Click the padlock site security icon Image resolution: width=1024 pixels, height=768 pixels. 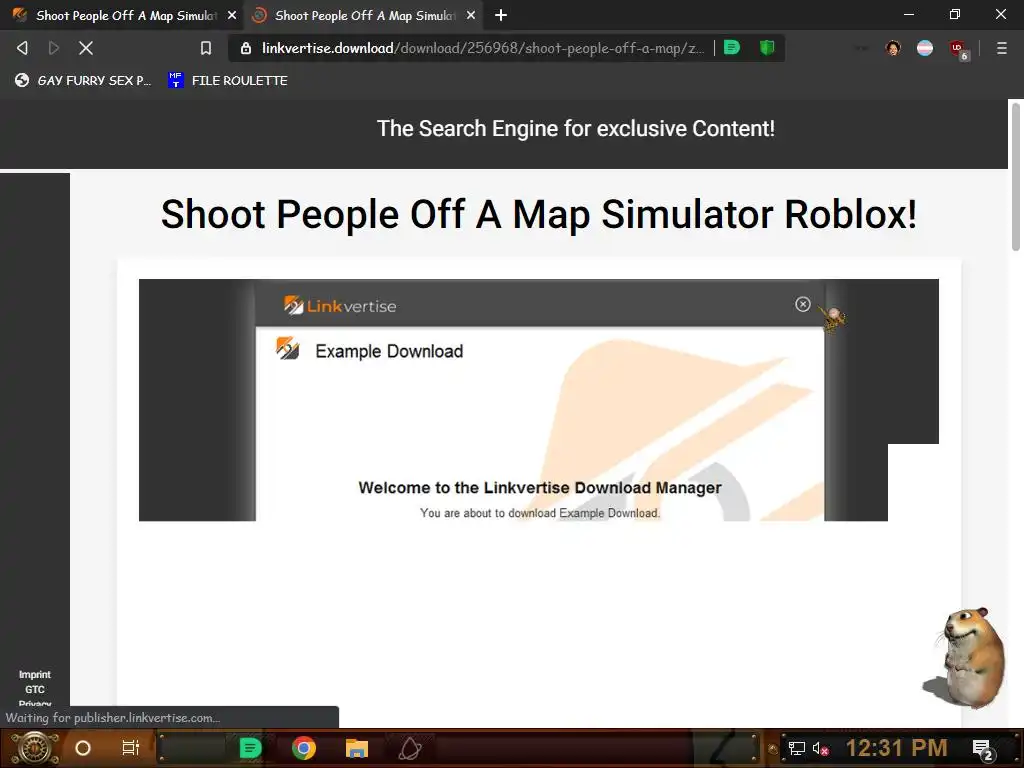coord(246,48)
